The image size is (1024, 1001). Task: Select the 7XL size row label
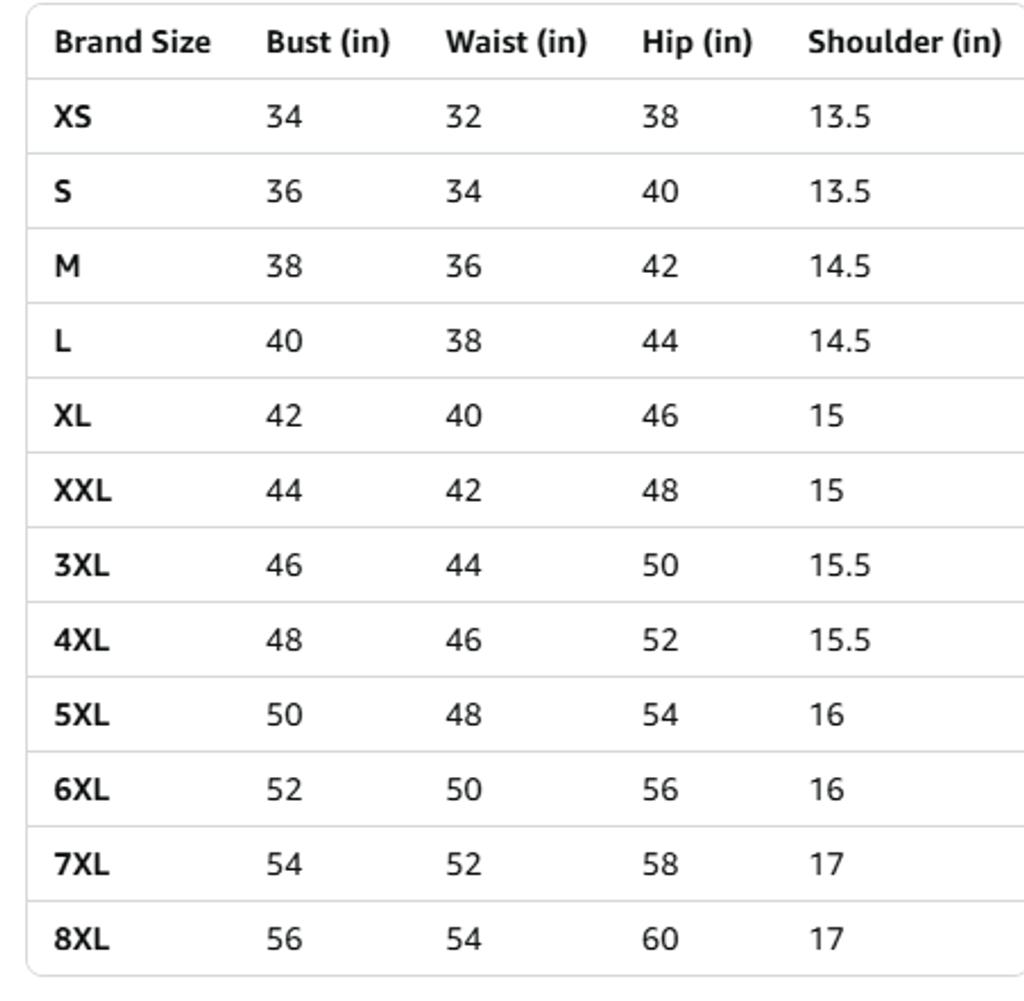click(81, 863)
